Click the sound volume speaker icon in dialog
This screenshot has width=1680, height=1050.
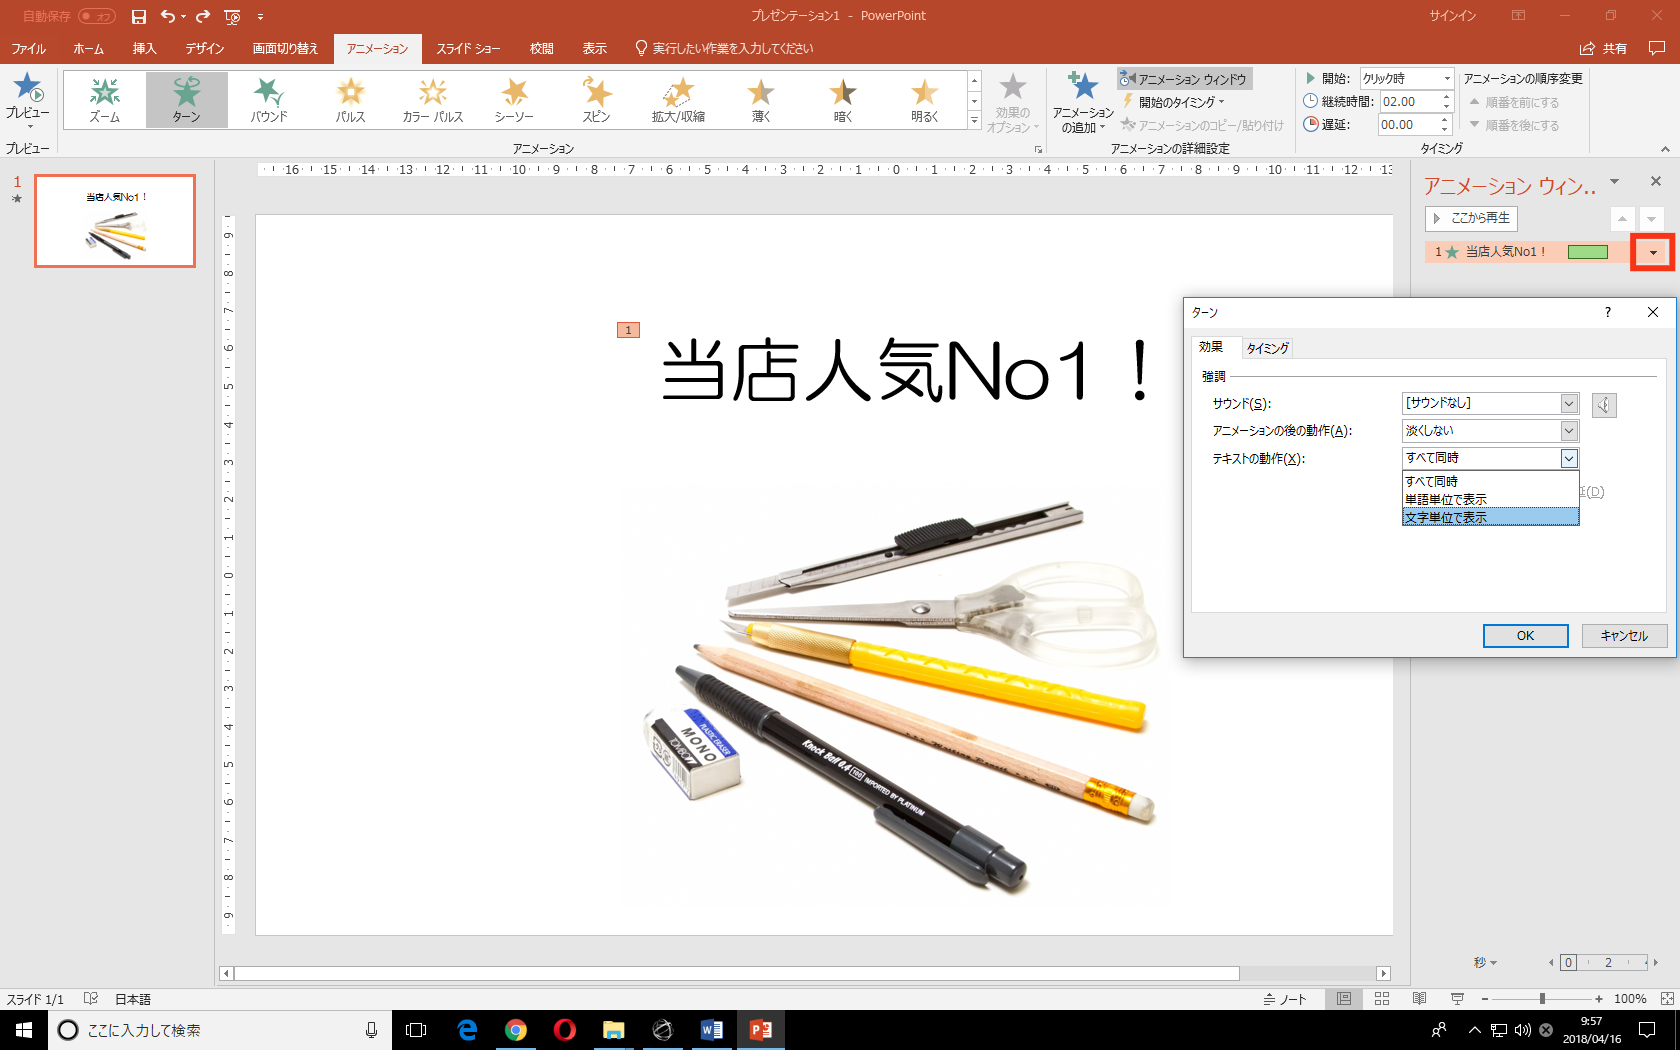click(1604, 404)
